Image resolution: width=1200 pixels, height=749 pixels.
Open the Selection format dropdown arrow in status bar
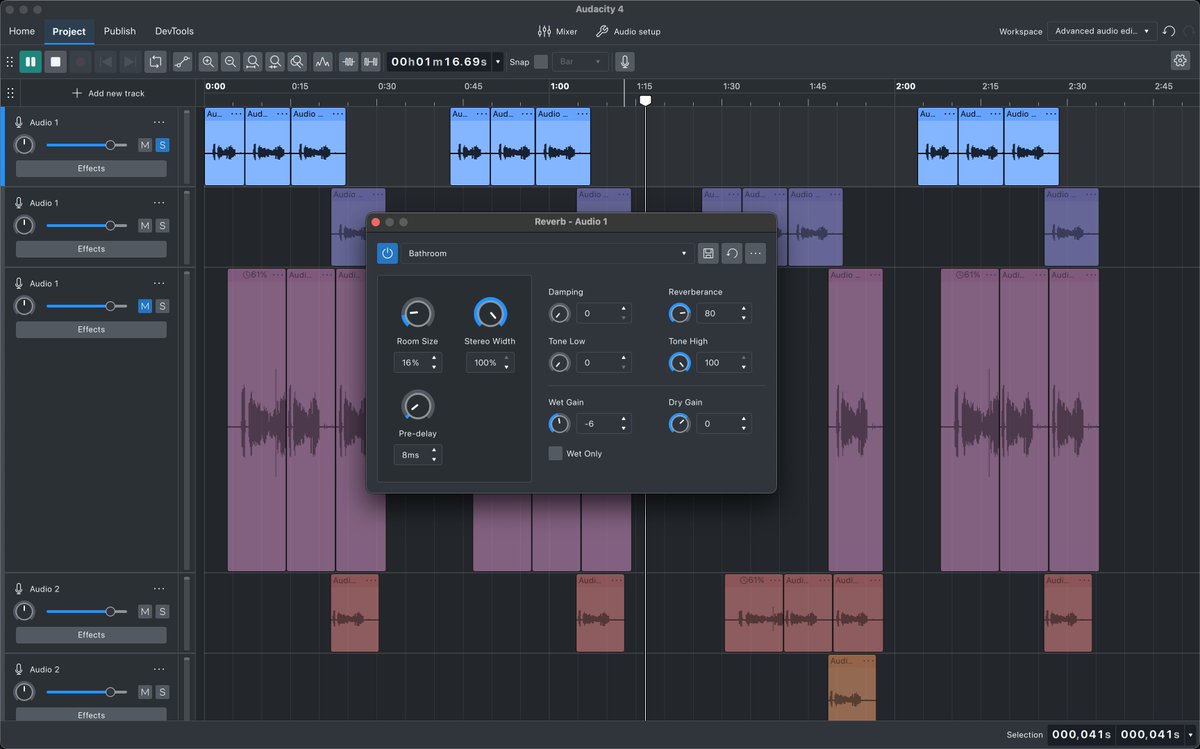(x=1190, y=735)
